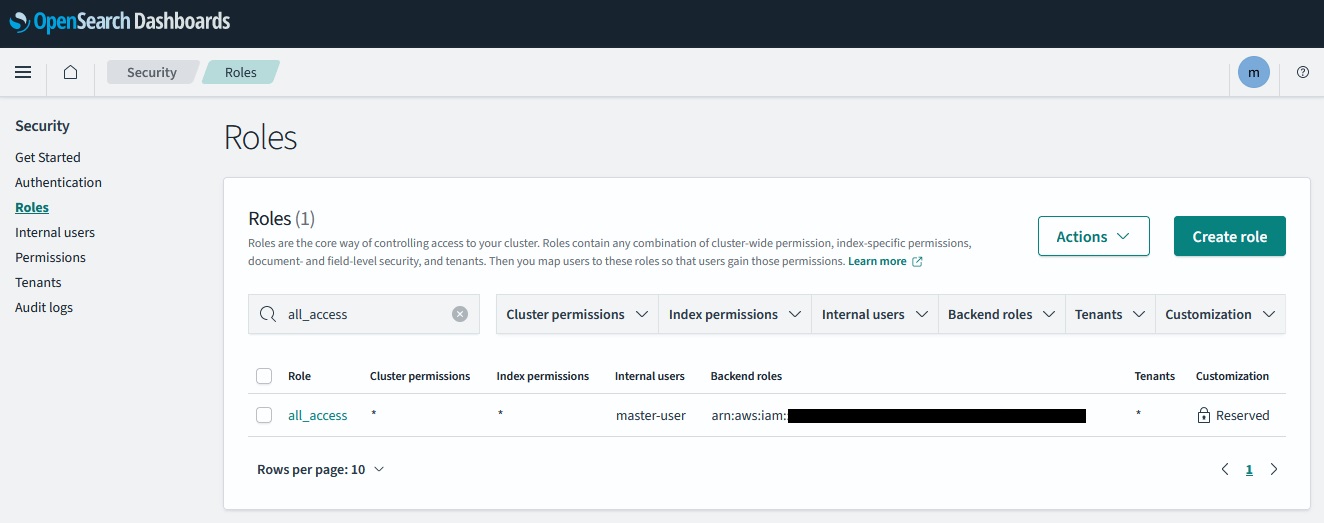Open Tenants in the sidebar
Screen dimensions: 1324x523
(38, 282)
